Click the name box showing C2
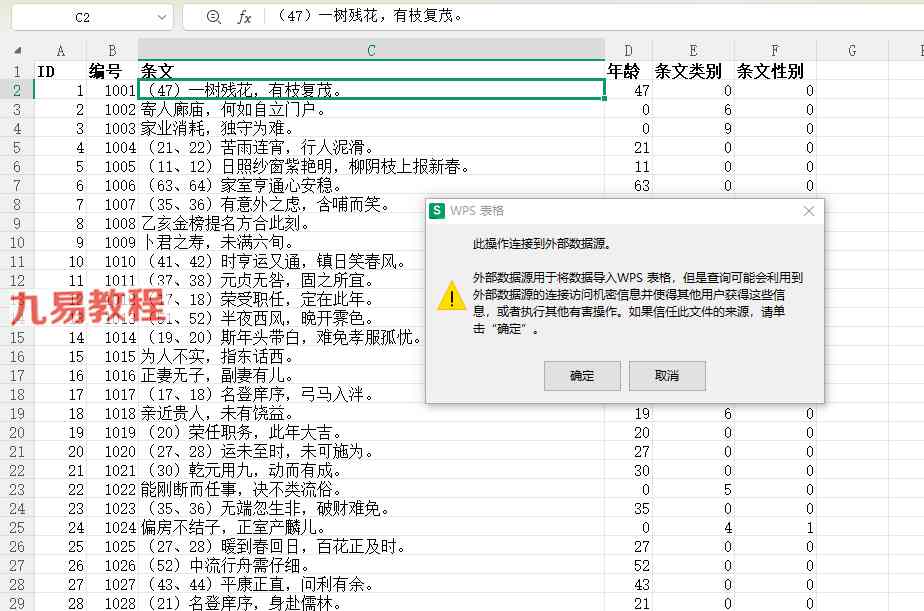The height and width of the screenshot is (611, 924). [x=82, y=18]
